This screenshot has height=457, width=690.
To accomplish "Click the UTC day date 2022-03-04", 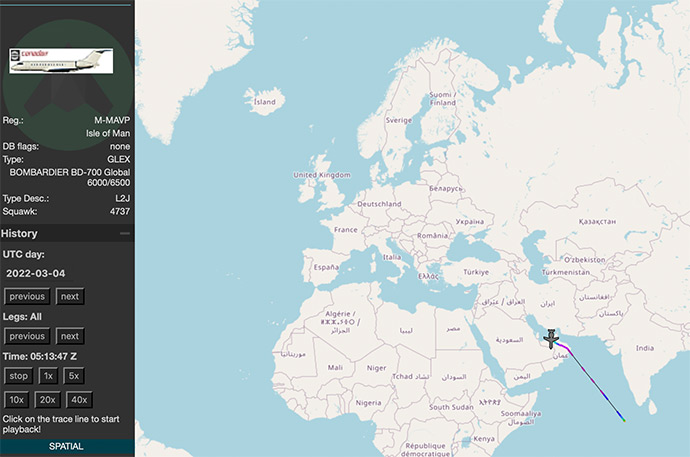I will [36, 273].
